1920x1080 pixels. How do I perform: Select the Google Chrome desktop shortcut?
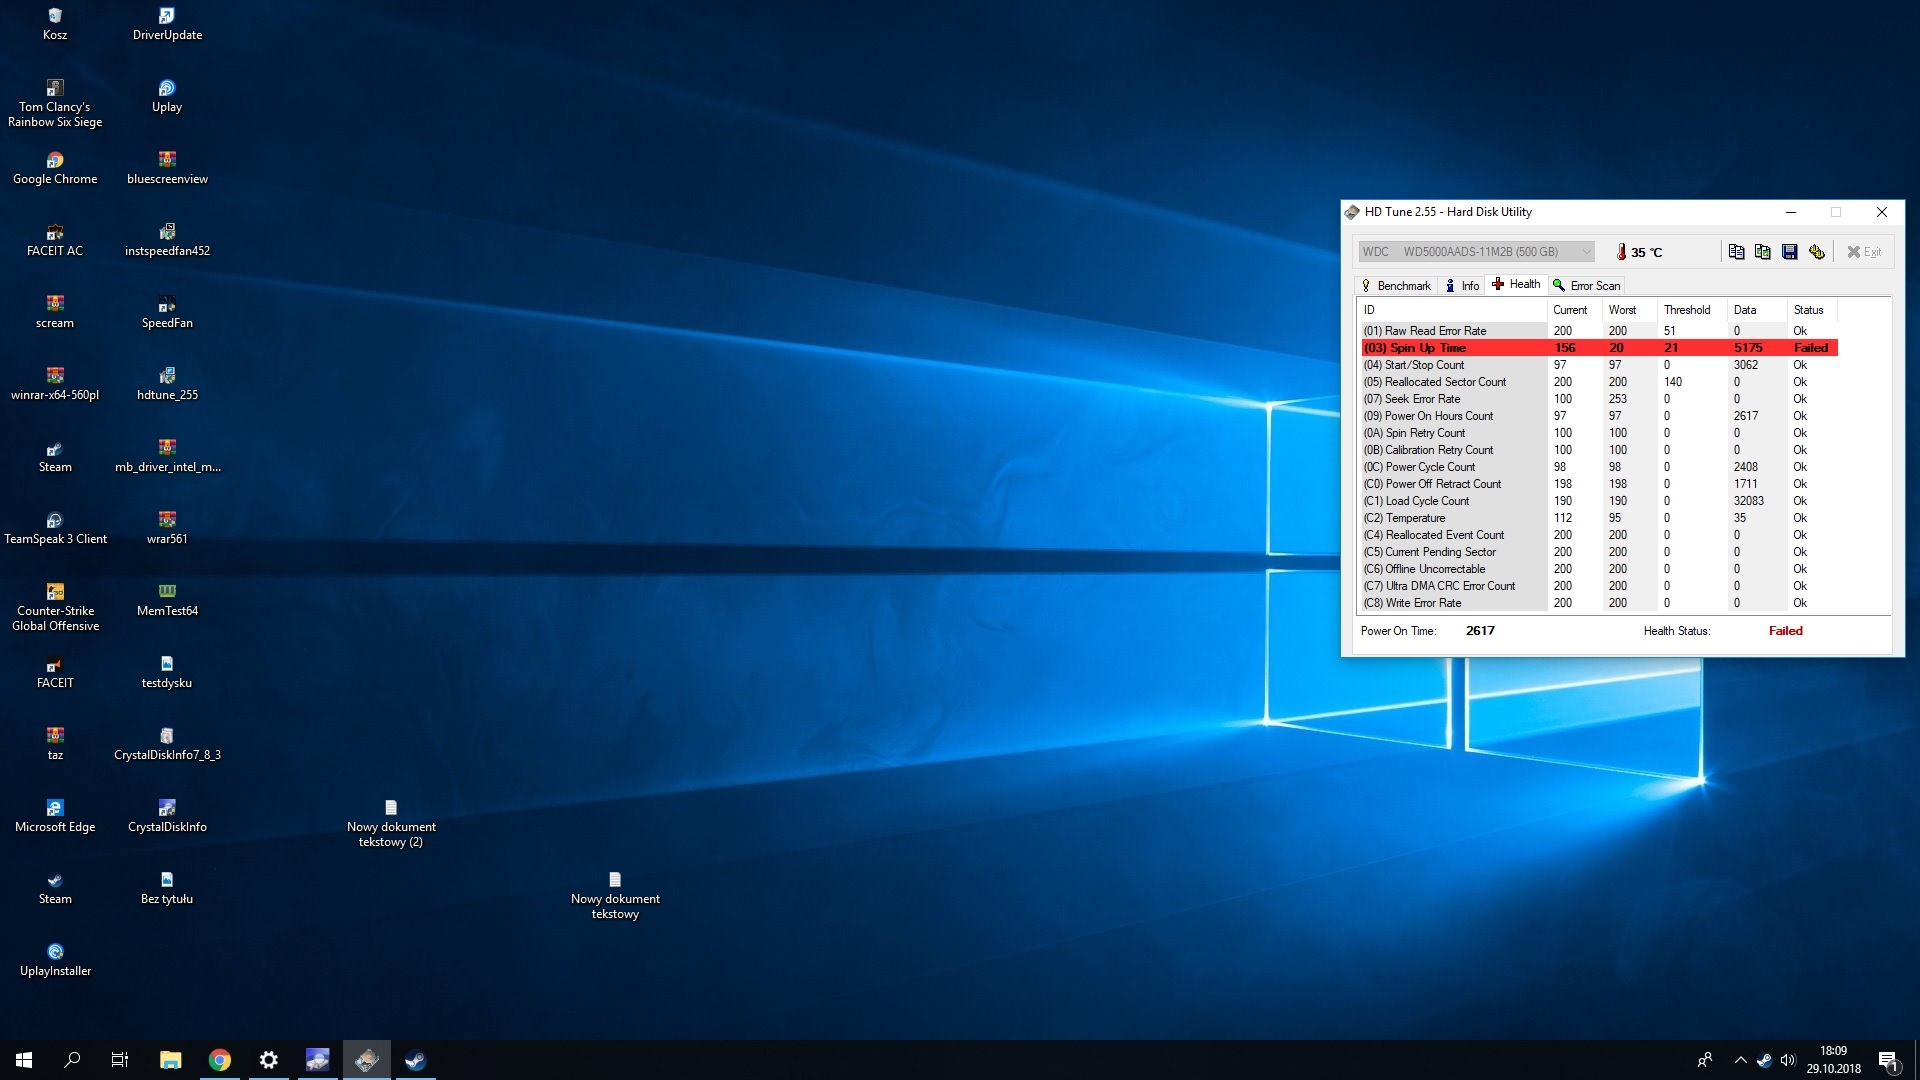55,169
